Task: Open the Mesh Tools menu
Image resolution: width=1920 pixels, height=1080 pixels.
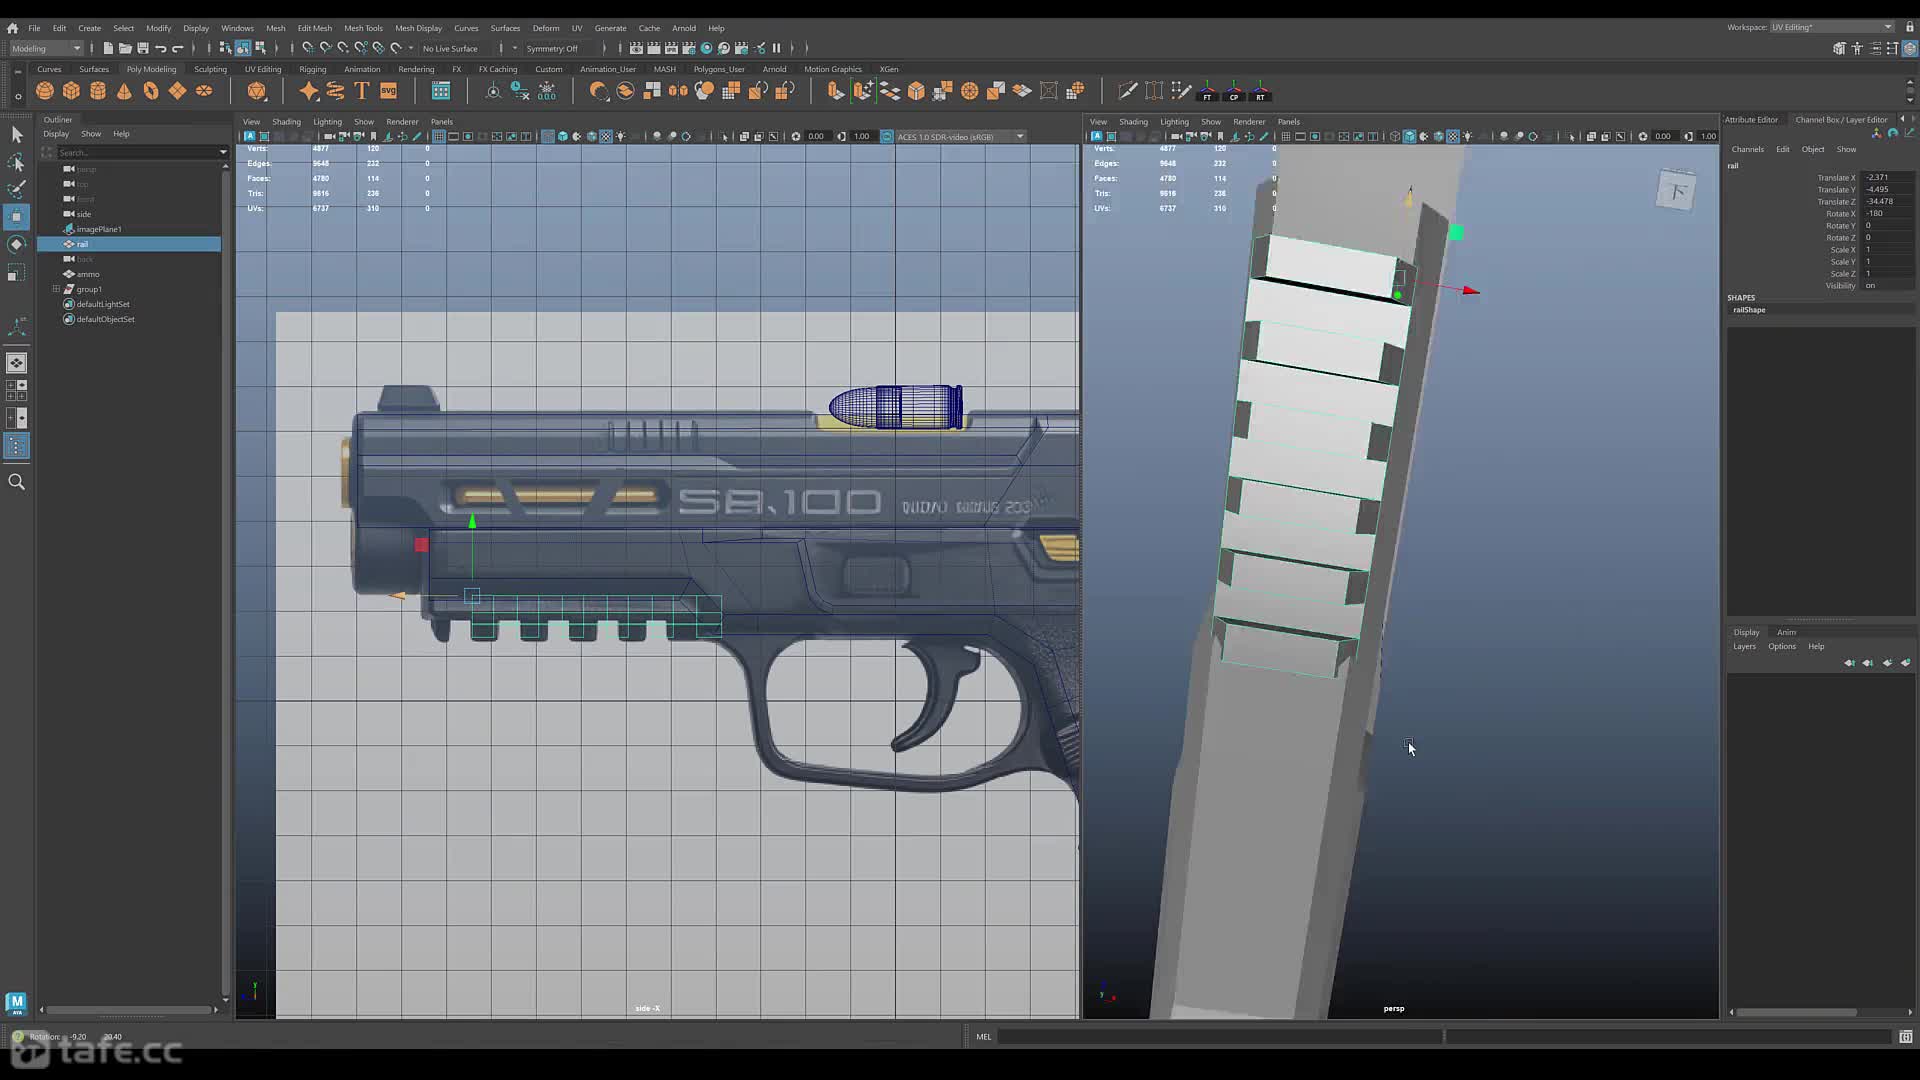Action: 363,28
